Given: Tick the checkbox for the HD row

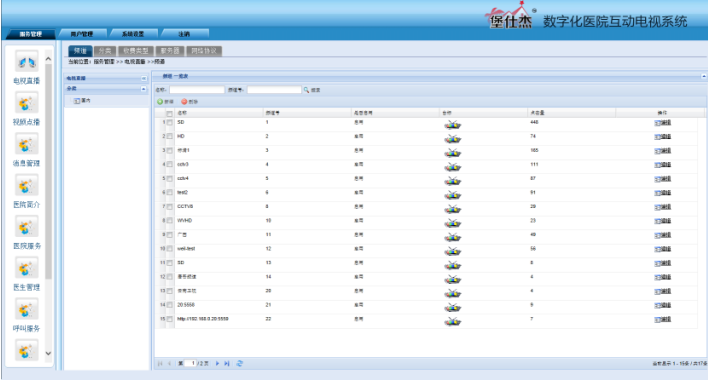Looking at the screenshot, I should pos(170,136).
